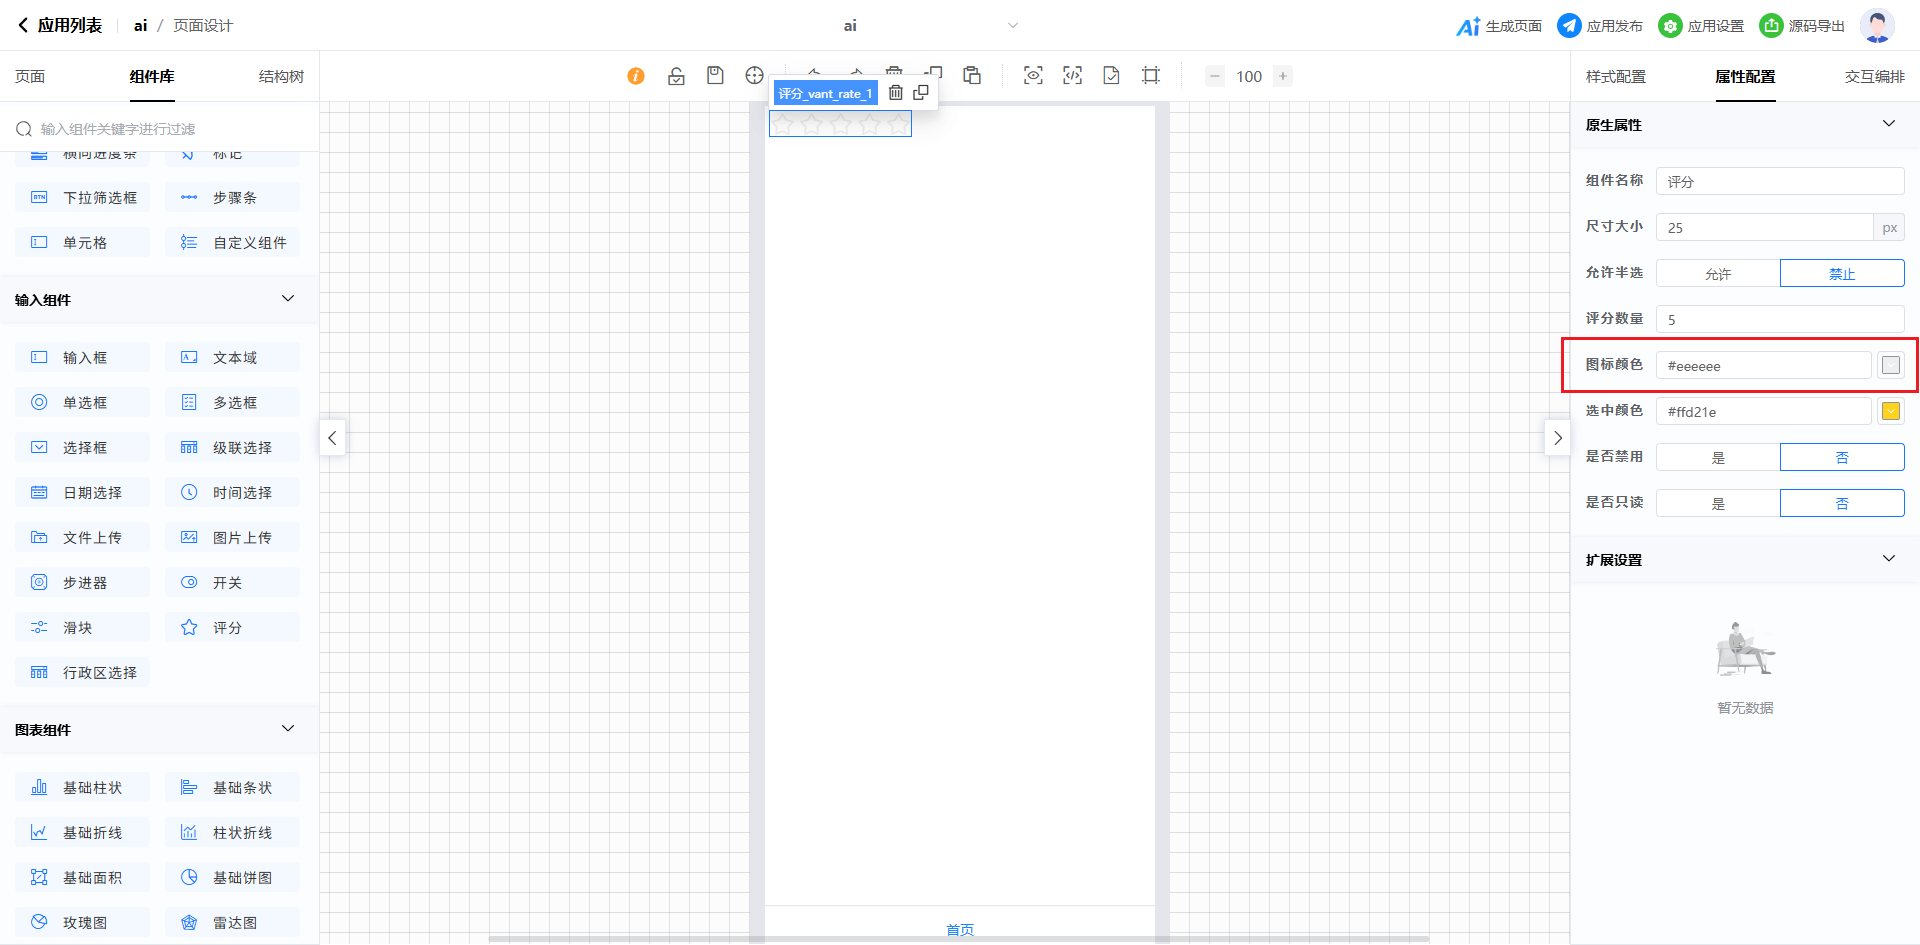
Task: Click the 应用发布 button
Action: click(x=1600, y=26)
